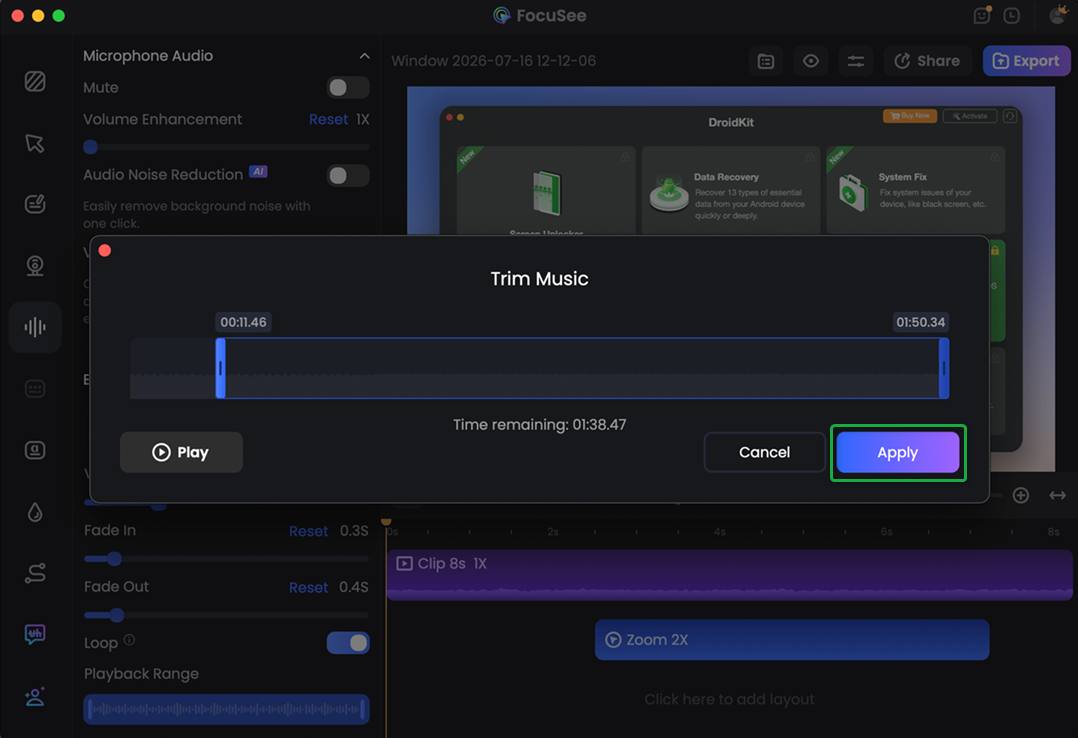Click the fit-width arrows icon above timeline
Image resolution: width=1078 pixels, height=738 pixels.
[x=1057, y=495]
